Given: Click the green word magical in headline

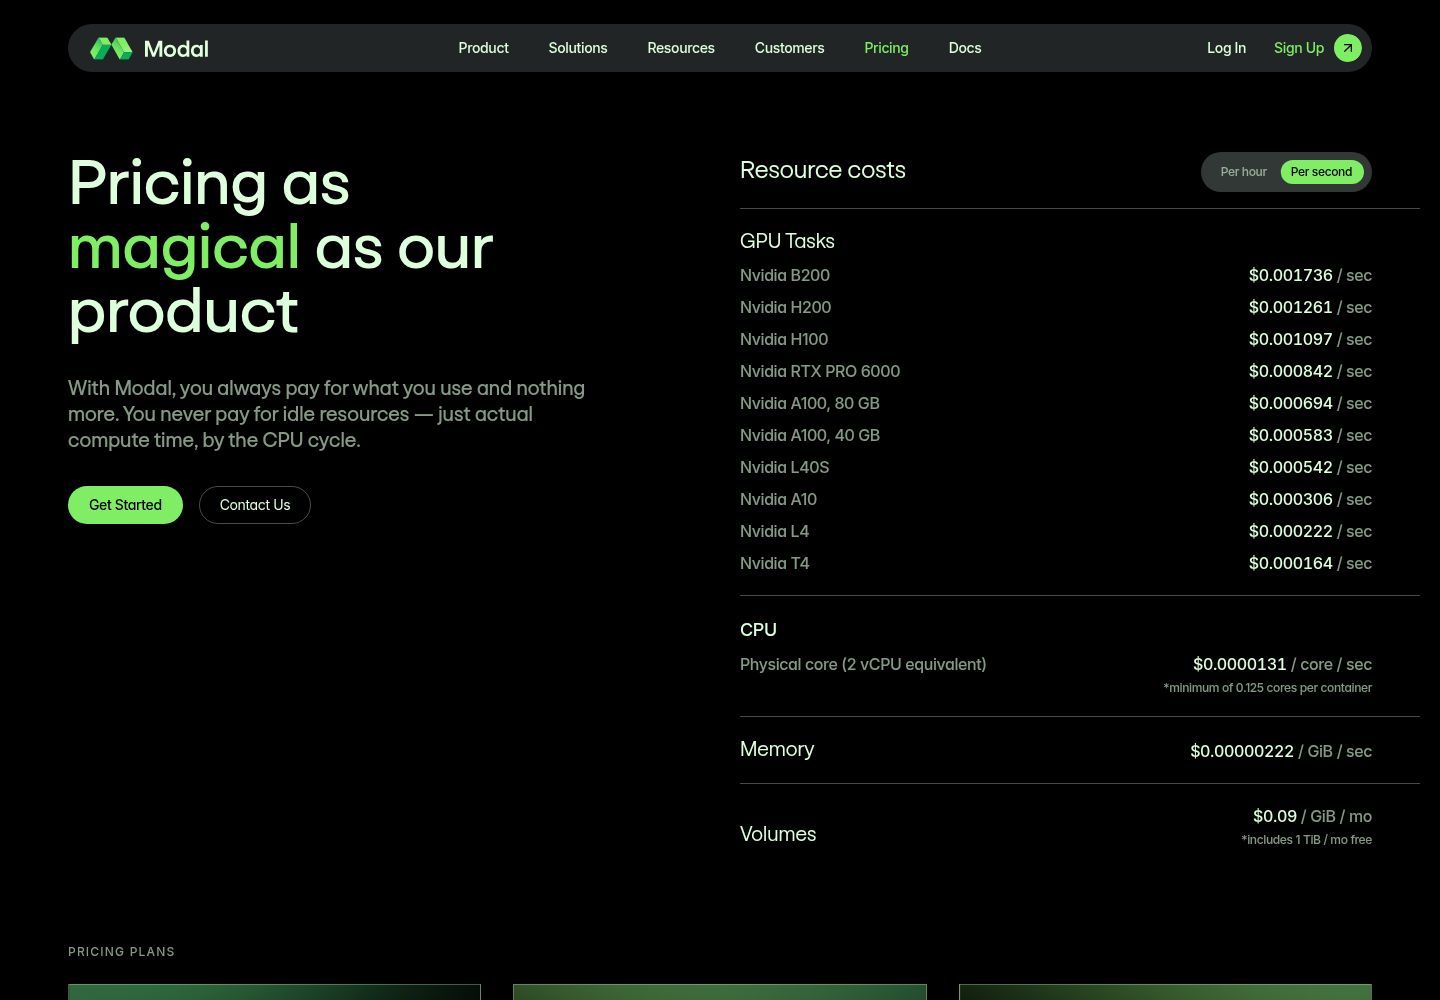Looking at the screenshot, I should 184,248.
